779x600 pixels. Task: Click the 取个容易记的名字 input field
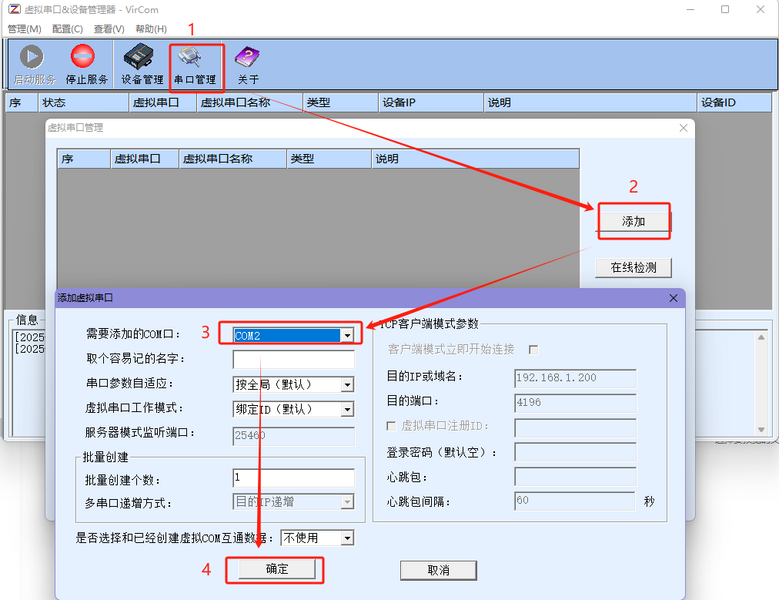tap(294, 359)
